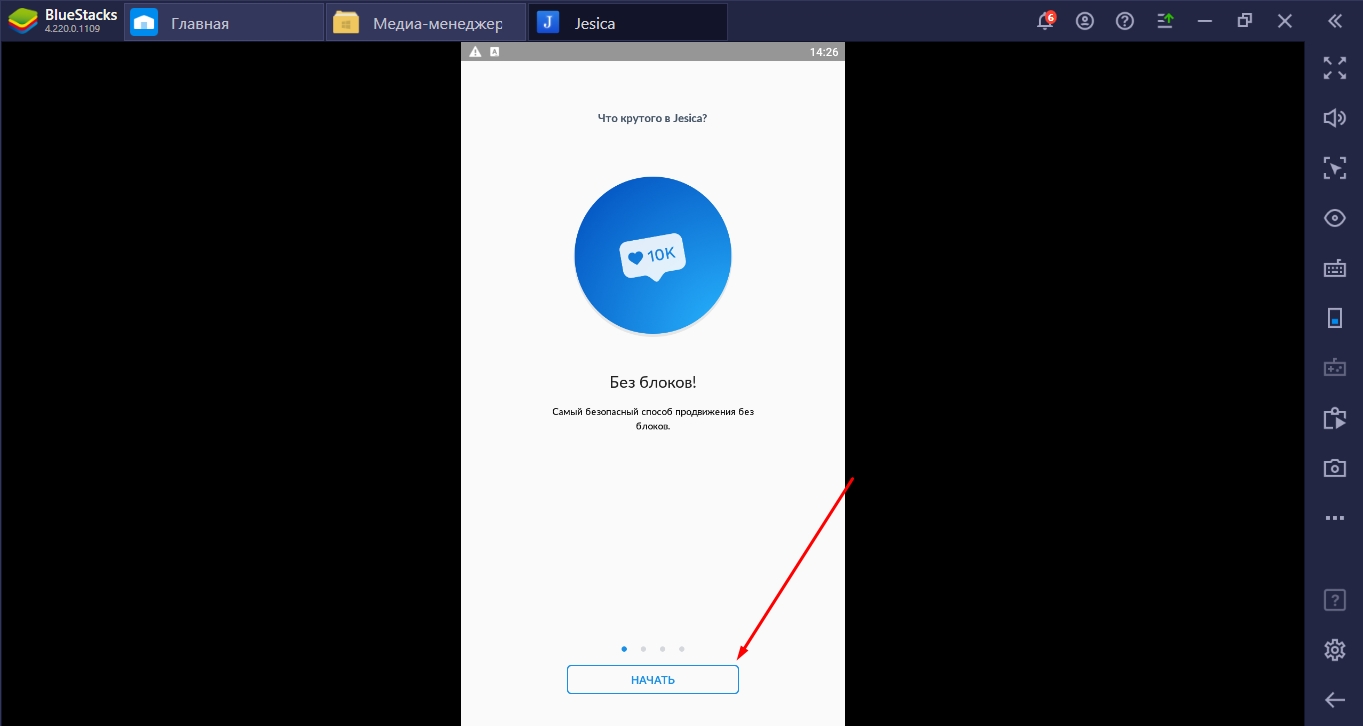Click the rotate device phone icon
This screenshot has height=726, width=1363.
click(x=1334, y=318)
